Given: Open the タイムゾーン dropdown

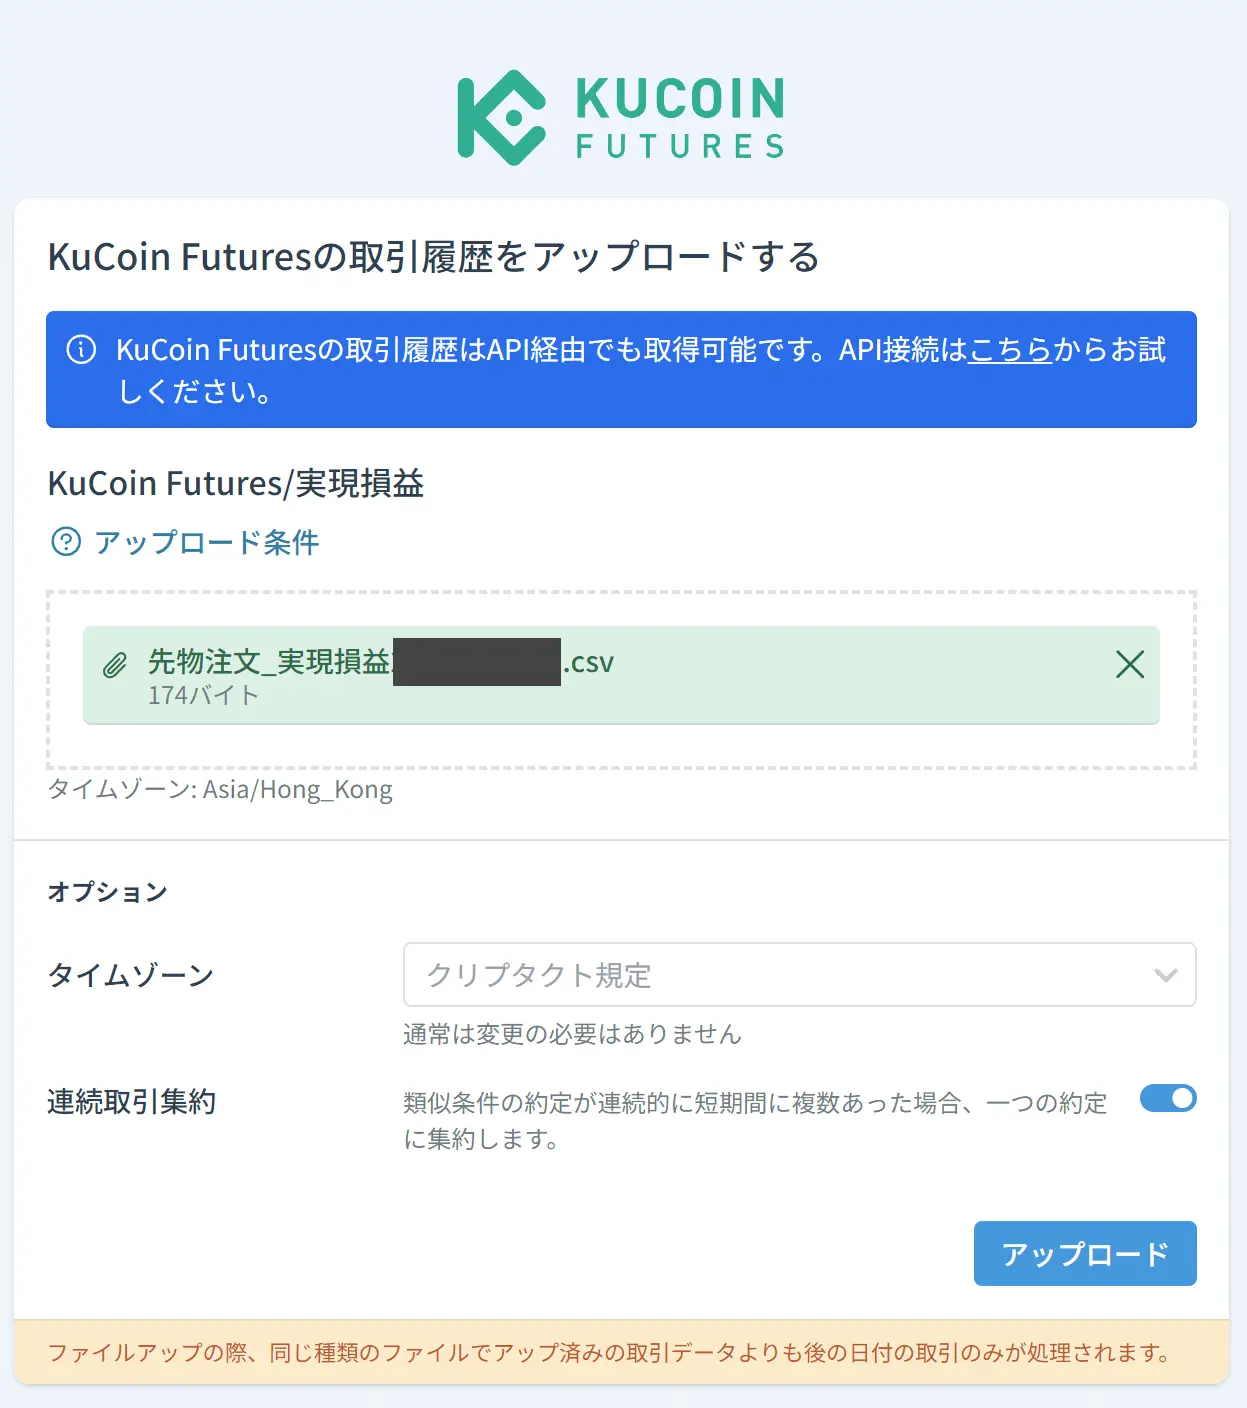Looking at the screenshot, I should (799, 974).
